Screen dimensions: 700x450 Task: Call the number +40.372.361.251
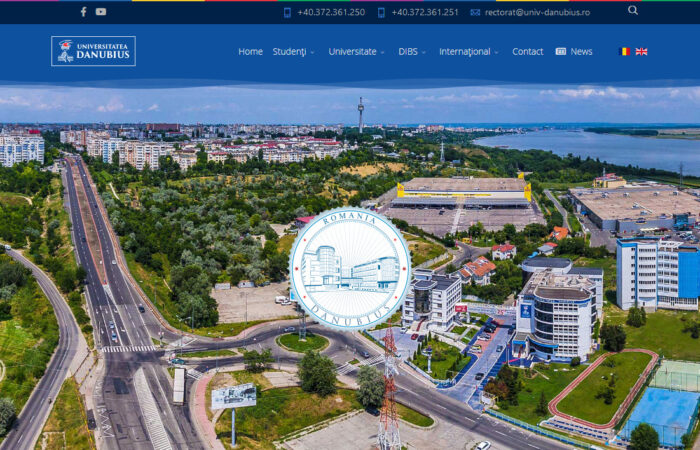pyautogui.click(x=425, y=12)
